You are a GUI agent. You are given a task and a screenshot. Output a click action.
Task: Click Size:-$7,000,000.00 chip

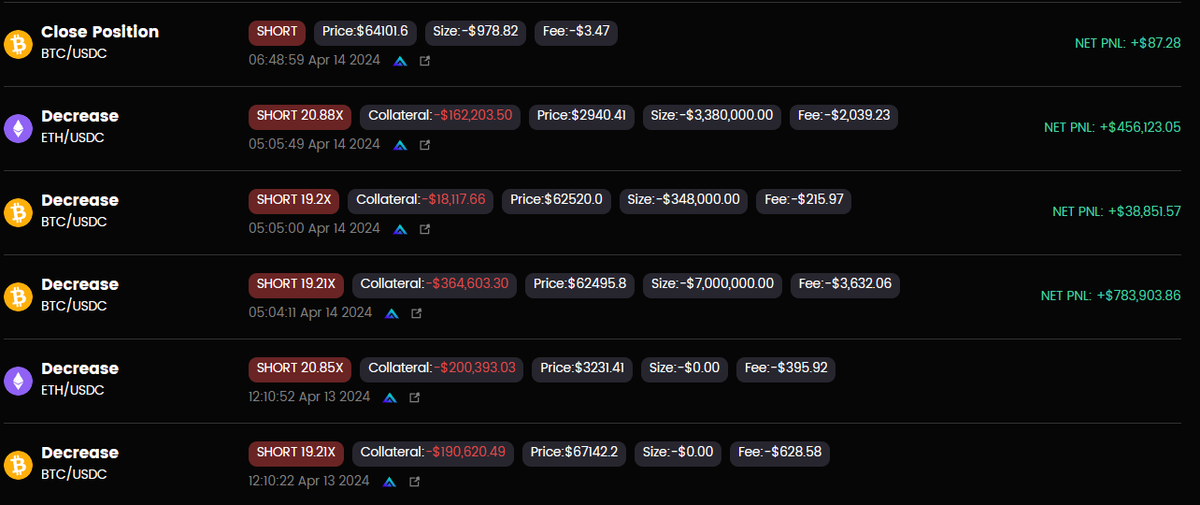(712, 284)
